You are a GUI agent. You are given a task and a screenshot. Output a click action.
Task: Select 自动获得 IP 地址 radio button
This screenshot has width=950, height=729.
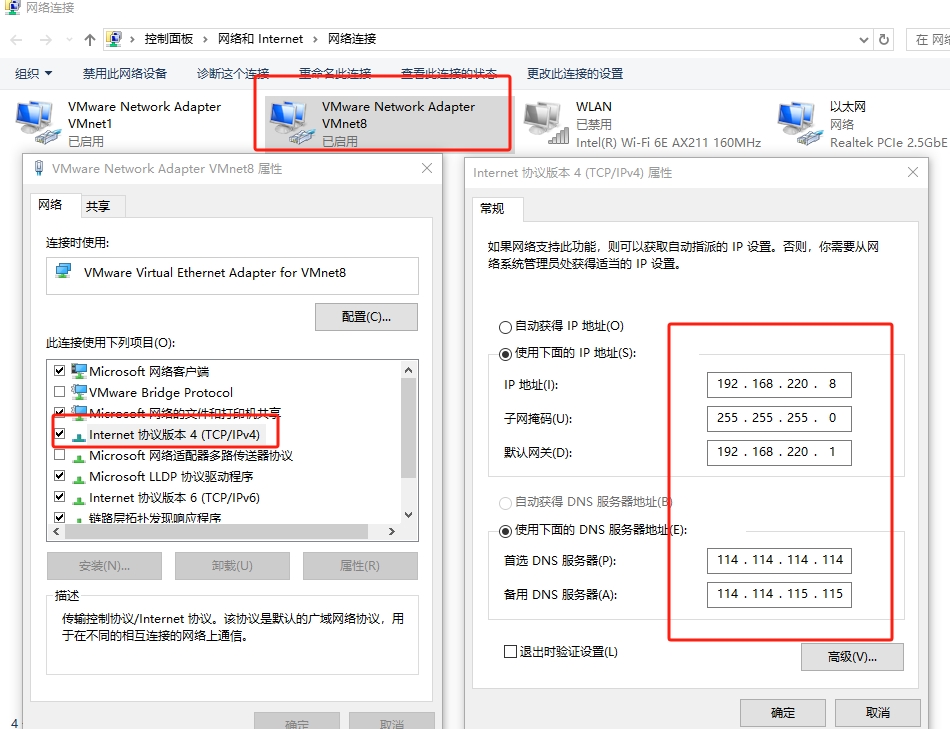tap(505, 327)
